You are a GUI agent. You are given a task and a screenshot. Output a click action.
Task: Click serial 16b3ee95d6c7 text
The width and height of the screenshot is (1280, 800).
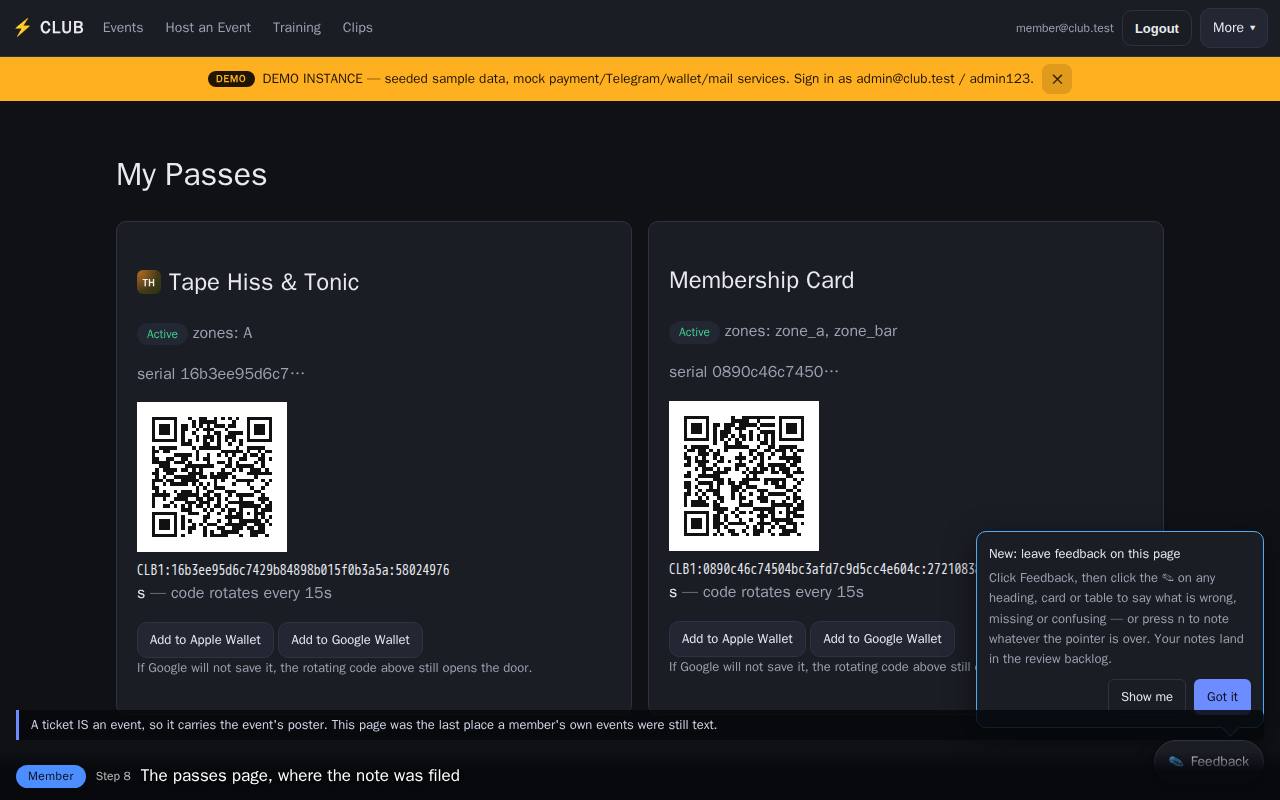pos(221,374)
